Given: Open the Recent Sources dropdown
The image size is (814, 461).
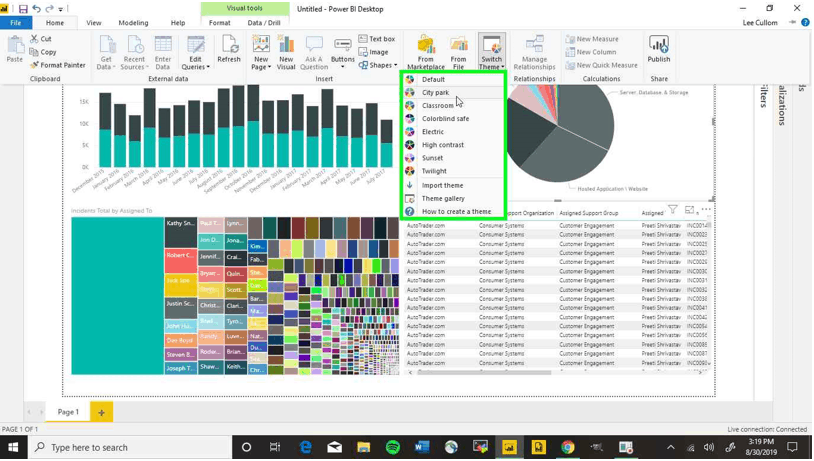Looking at the screenshot, I should [134, 52].
